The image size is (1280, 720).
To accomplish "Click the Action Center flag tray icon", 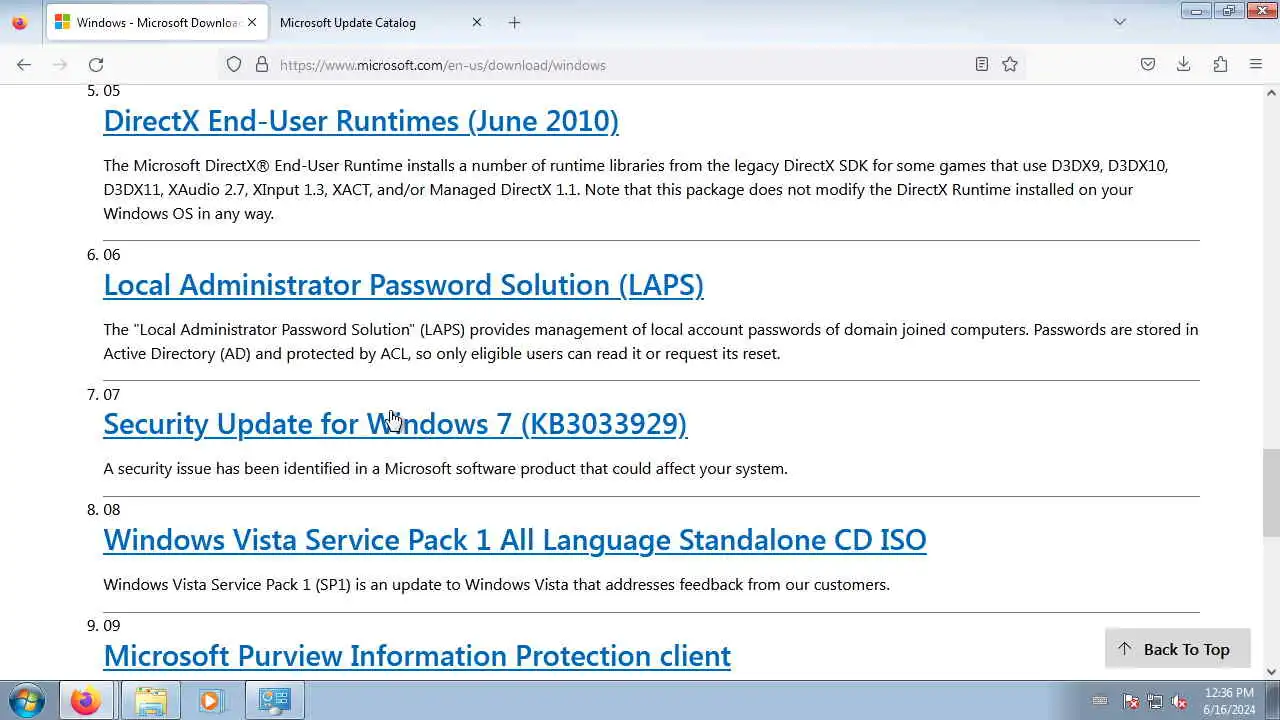I will tap(1131, 702).
